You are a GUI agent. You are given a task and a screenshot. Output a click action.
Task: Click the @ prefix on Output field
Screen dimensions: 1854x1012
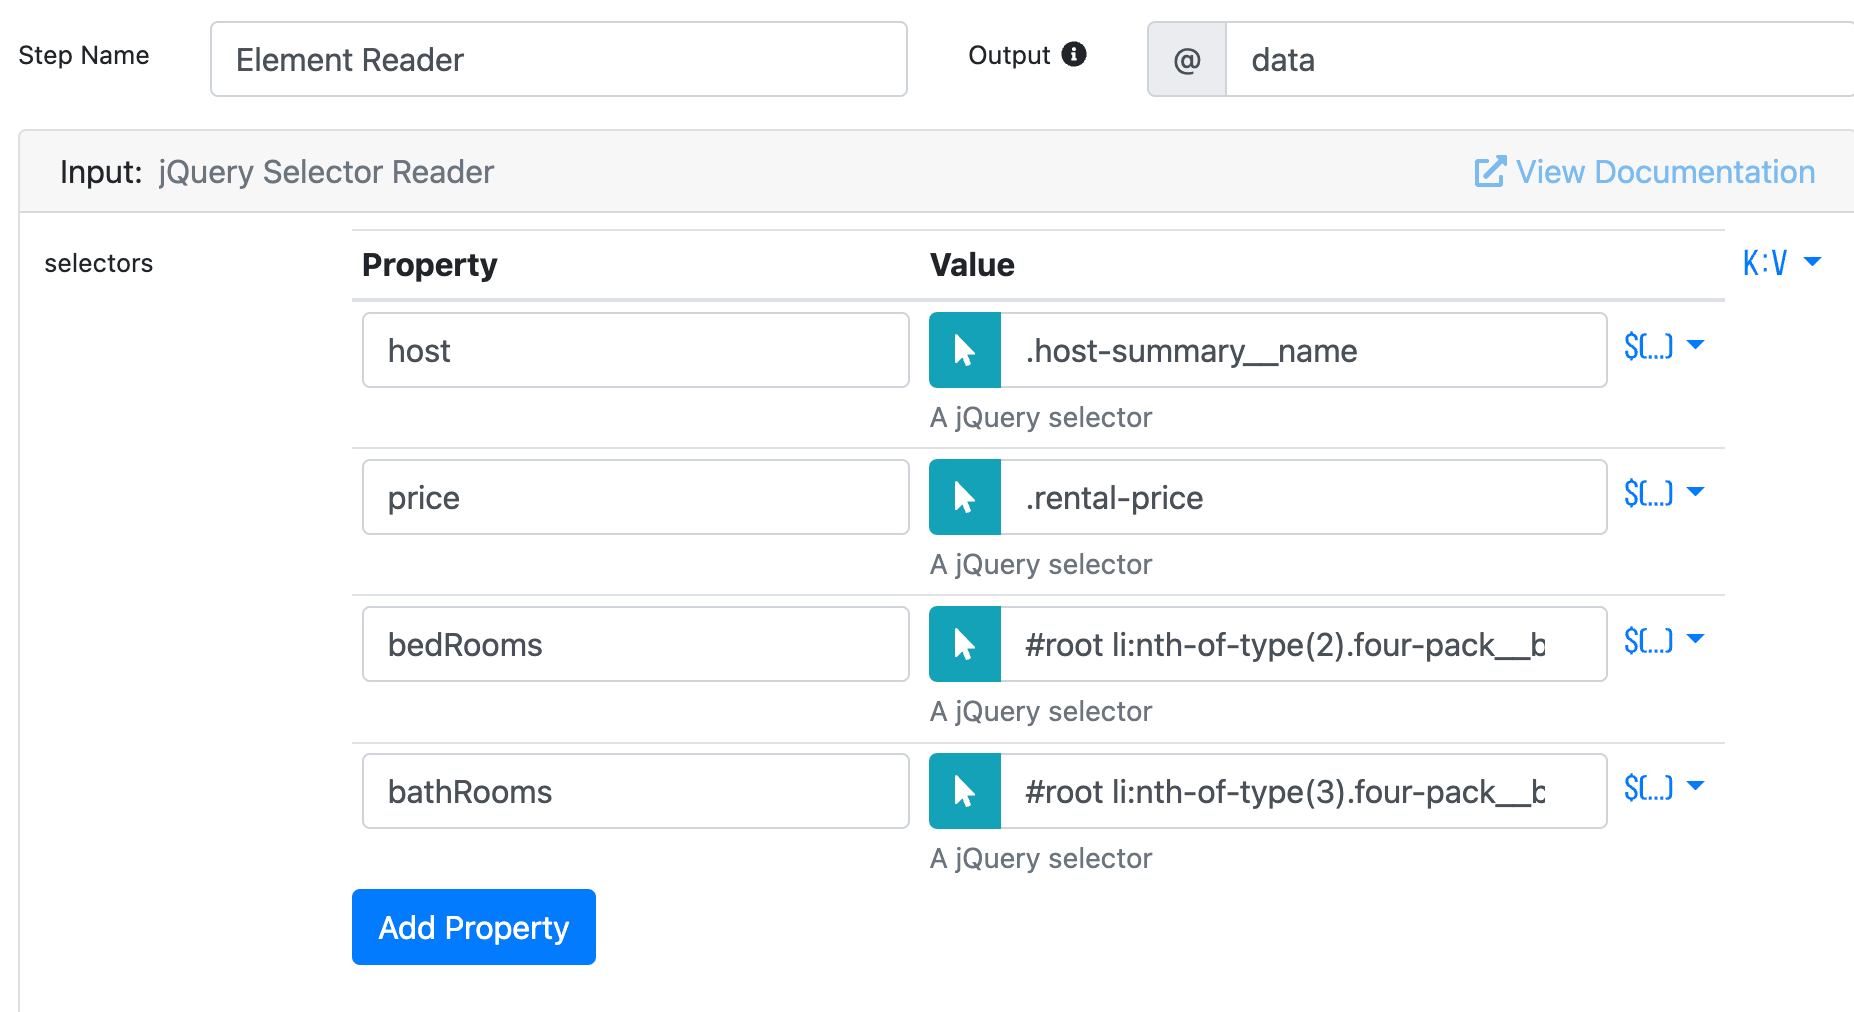pyautogui.click(x=1187, y=60)
